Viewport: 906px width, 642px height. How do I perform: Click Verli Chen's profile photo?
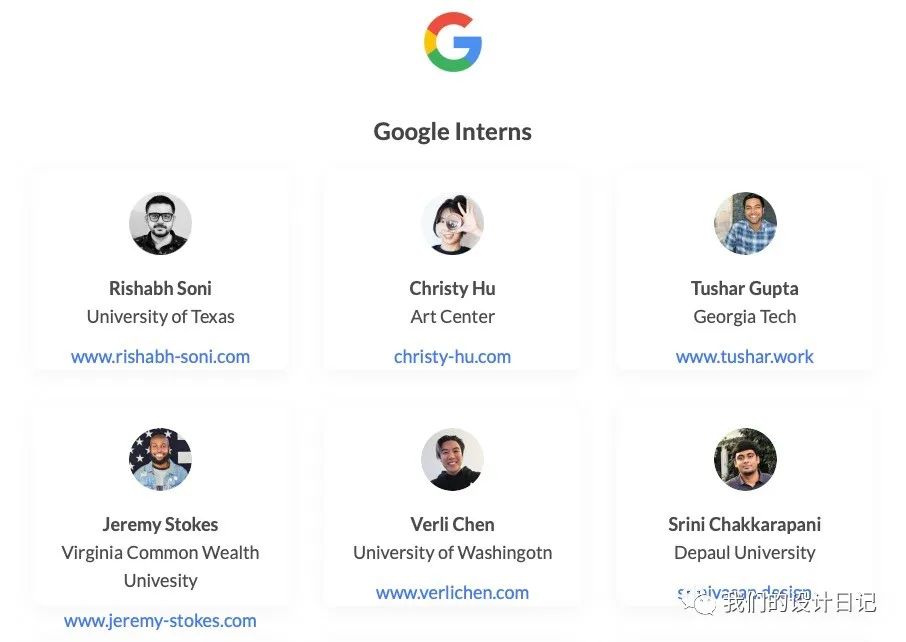(452, 459)
